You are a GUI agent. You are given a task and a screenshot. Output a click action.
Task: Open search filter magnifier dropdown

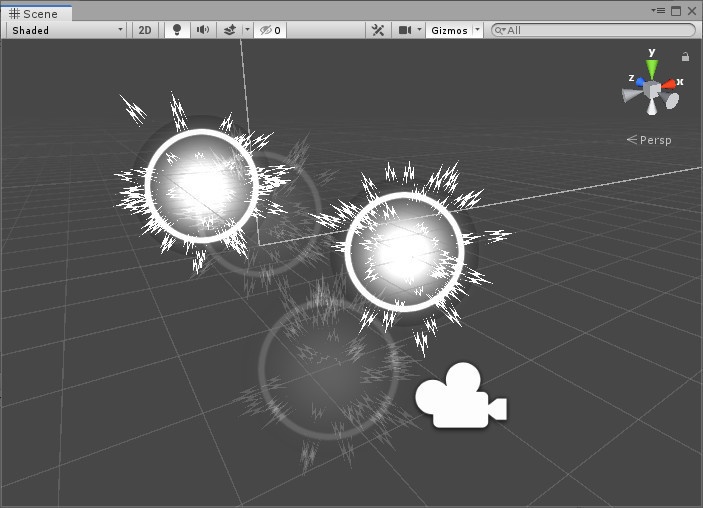click(499, 30)
